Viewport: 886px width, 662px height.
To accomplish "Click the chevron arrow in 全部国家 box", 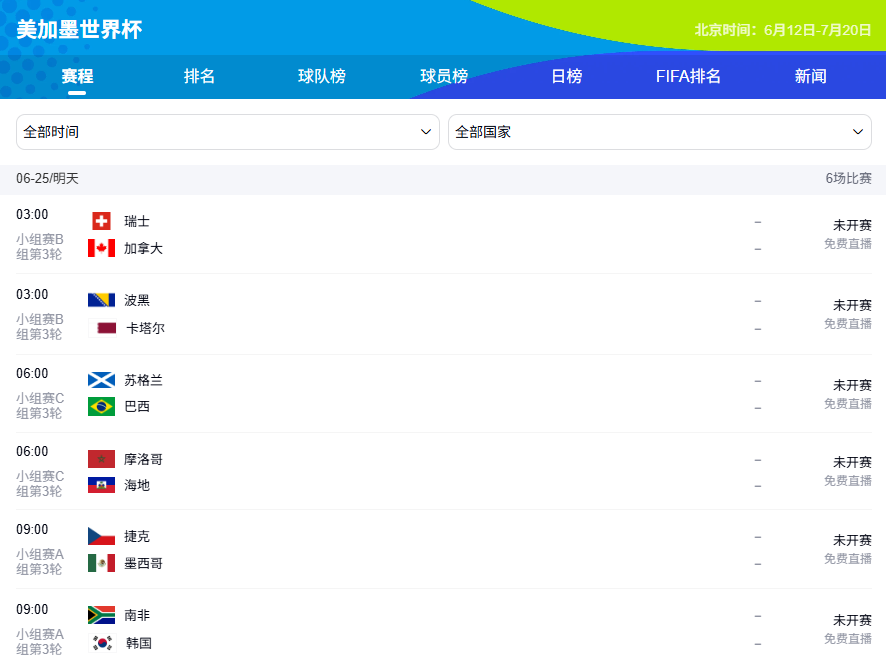I will (858, 132).
